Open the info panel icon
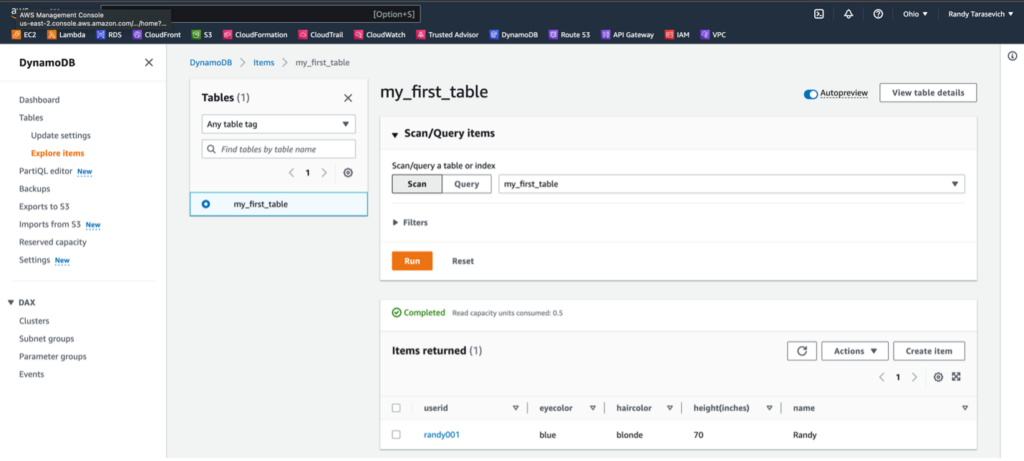1024x461 pixels. [x=1012, y=57]
